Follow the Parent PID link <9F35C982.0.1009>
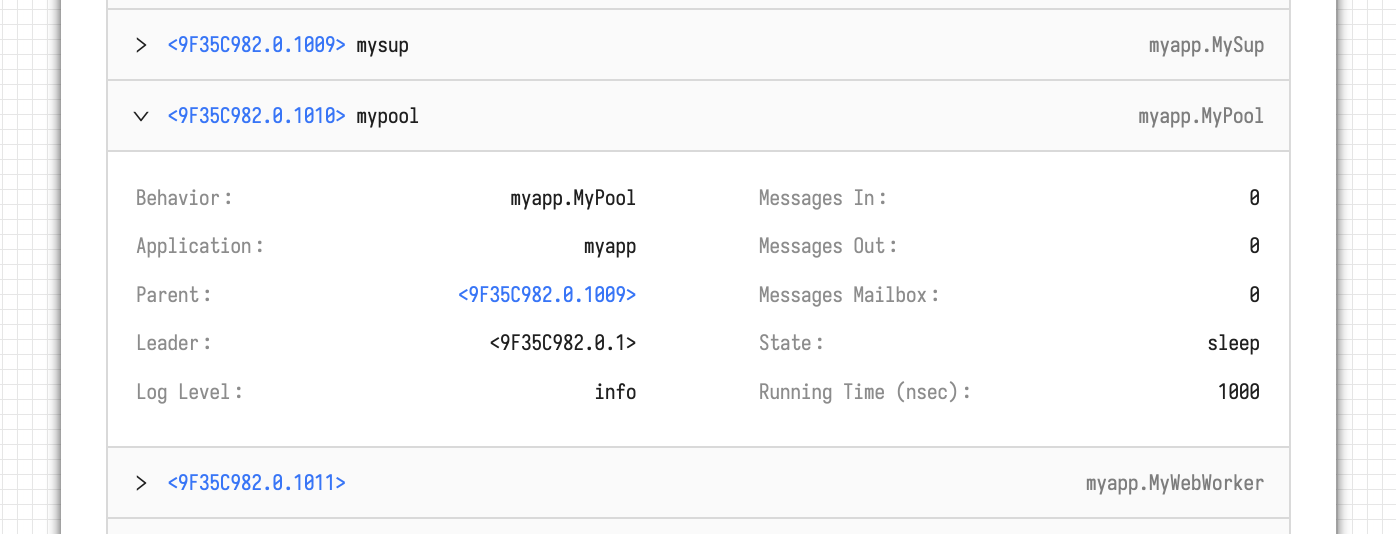Screen dimensions: 1396x534 pos(547,295)
